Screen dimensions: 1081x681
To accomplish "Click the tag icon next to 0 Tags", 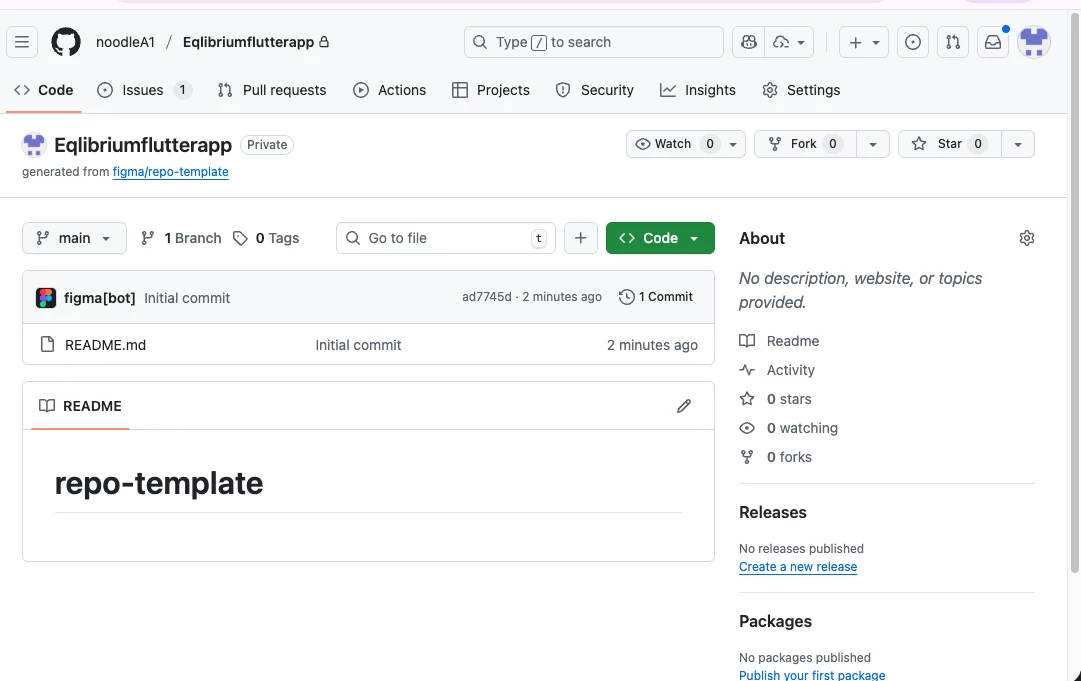I will [x=240, y=238].
